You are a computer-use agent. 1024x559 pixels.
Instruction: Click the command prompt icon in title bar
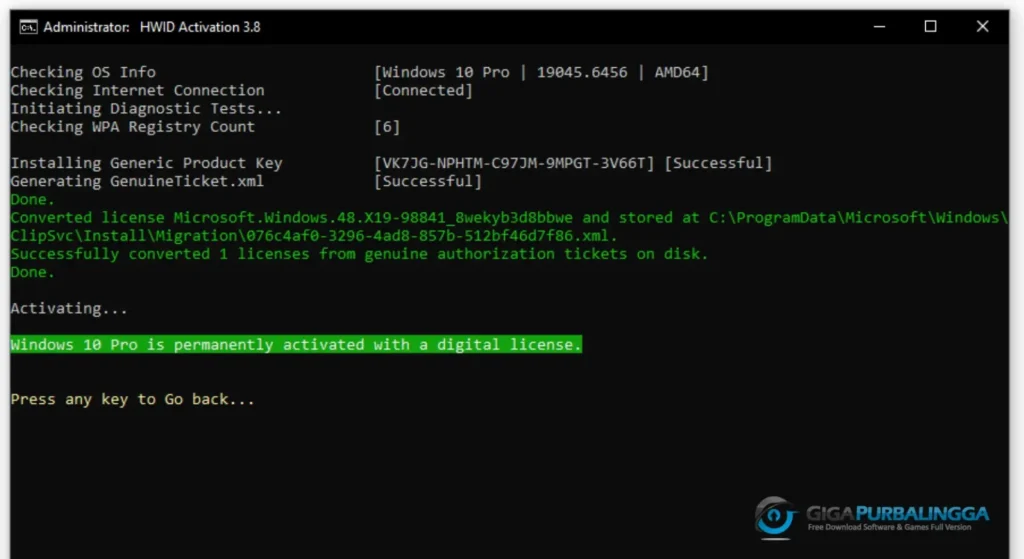[28, 27]
